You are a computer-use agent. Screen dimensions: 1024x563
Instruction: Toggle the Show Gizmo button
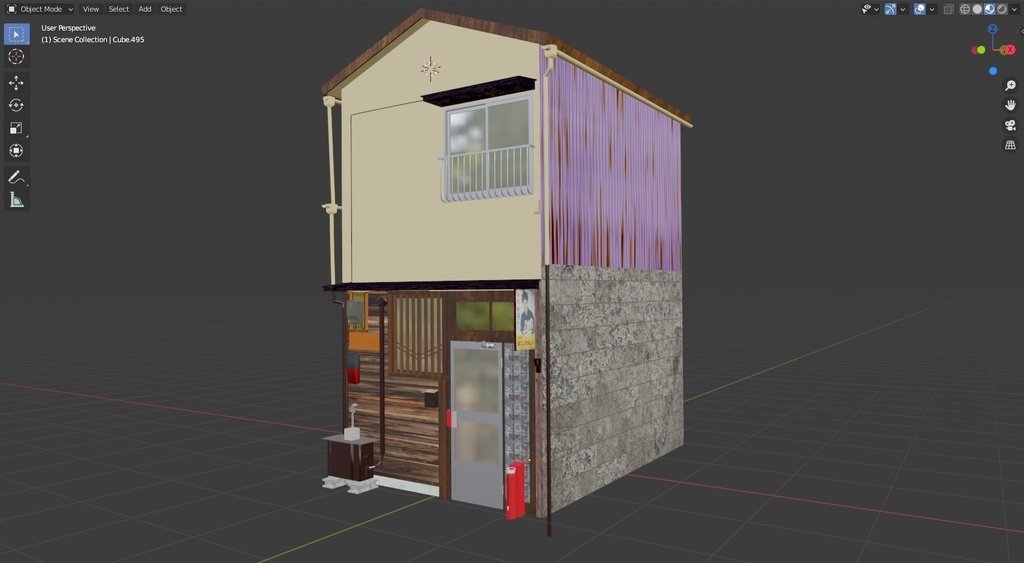point(890,9)
